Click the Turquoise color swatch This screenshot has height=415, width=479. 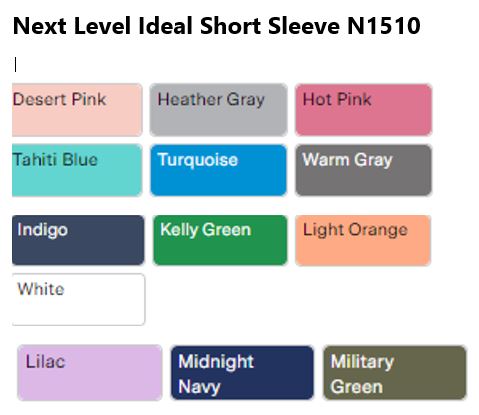218,170
